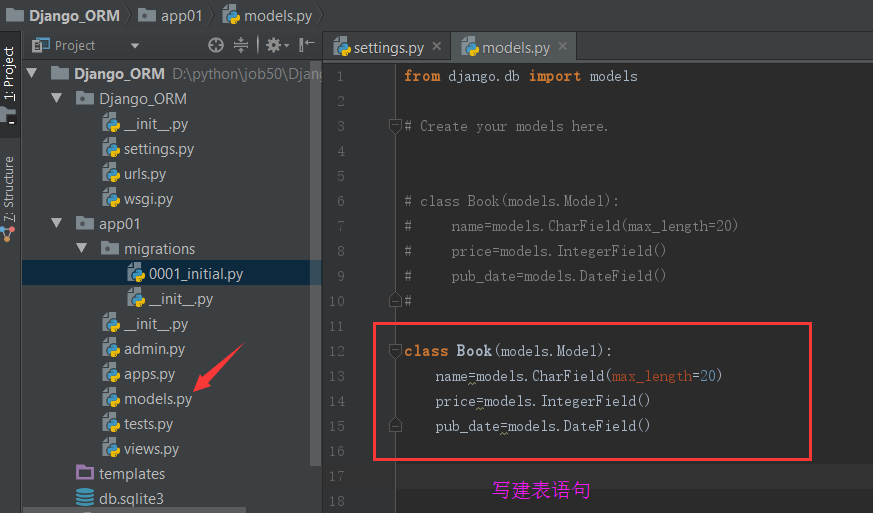Toggle the fold marker at line 10

click(x=395, y=300)
